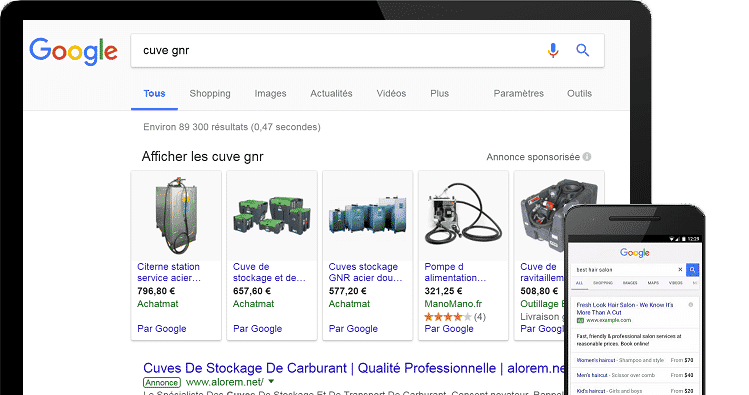Click the Google logo on the desktop page
The height and width of the screenshot is (395, 749).
[74, 51]
